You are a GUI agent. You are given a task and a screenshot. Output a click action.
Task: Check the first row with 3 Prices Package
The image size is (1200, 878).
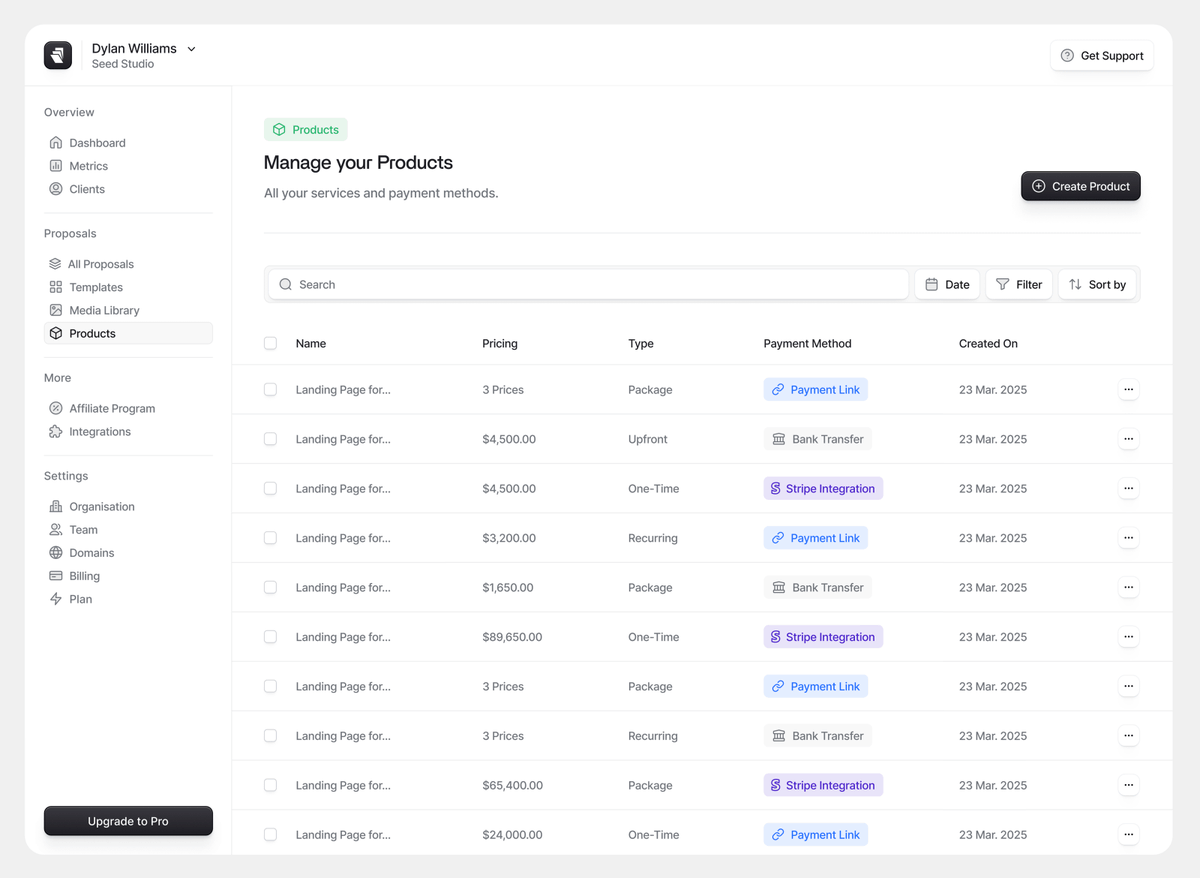[270, 389]
